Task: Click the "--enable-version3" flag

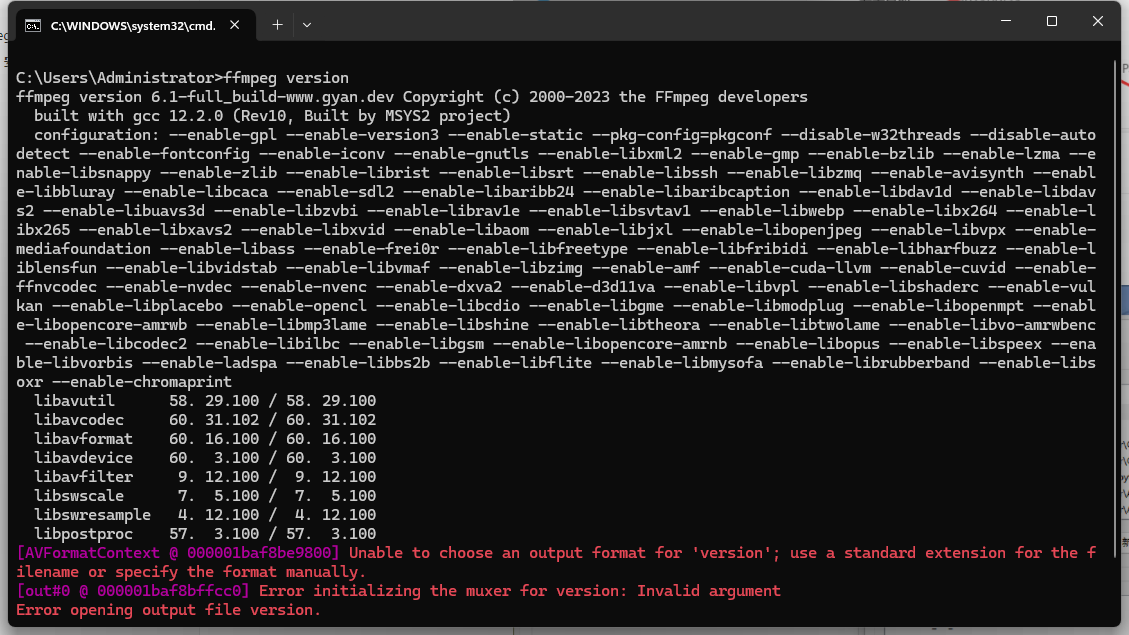Action: point(362,135)
